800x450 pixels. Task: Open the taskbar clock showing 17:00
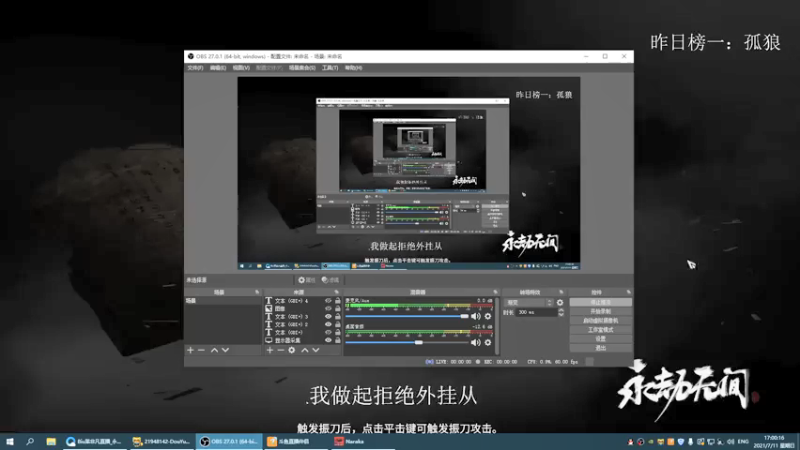pos(774,442)
